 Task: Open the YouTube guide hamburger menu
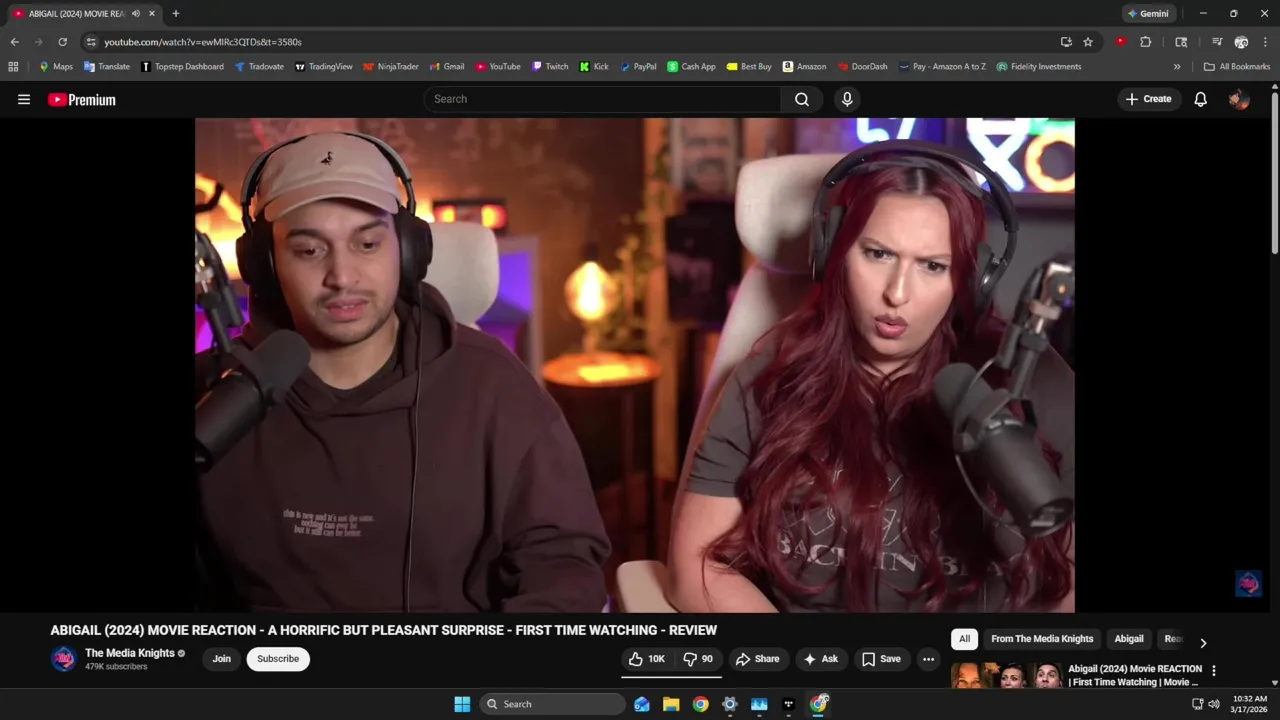coord(24,99)
